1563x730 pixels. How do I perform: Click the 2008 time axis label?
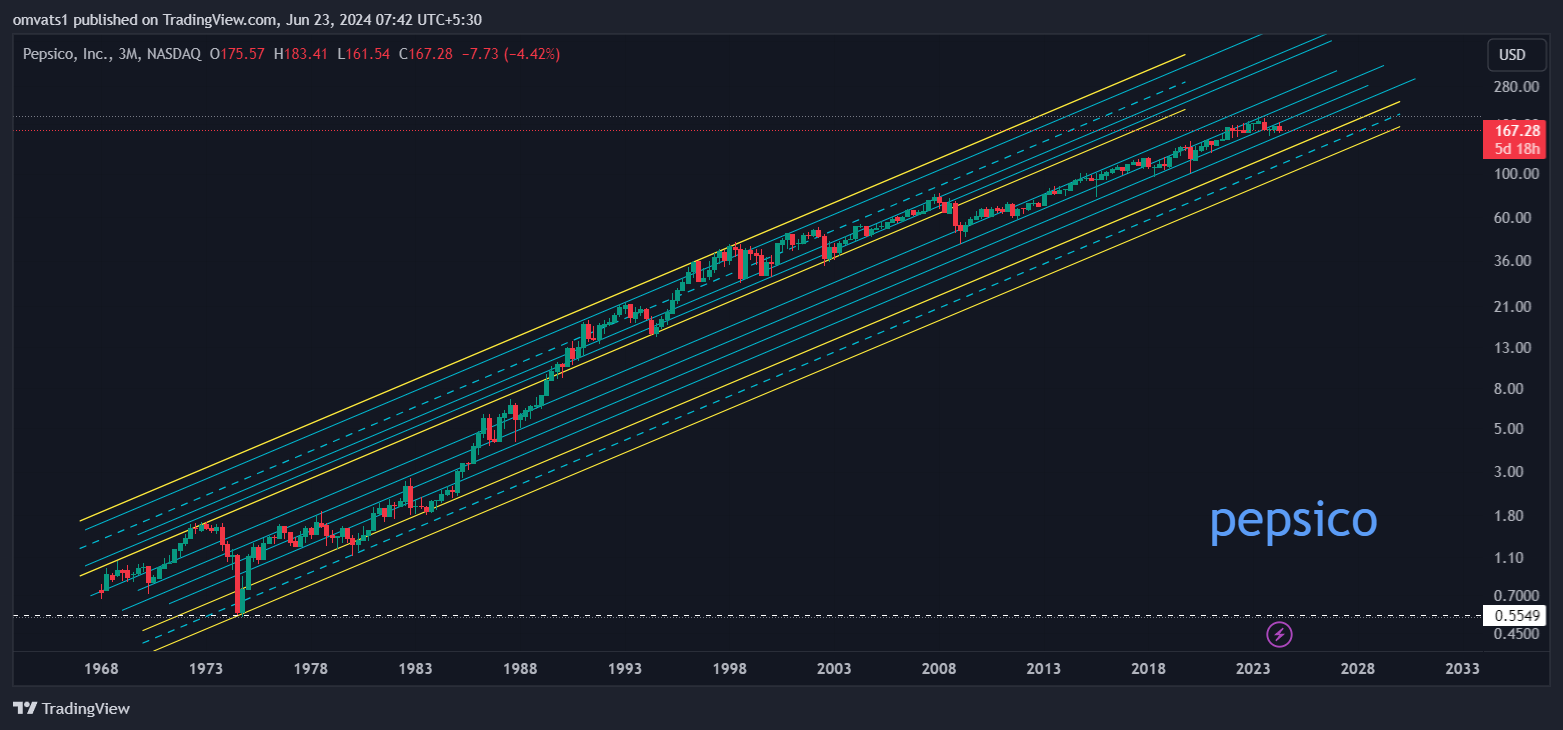click(x=939, y=669)
